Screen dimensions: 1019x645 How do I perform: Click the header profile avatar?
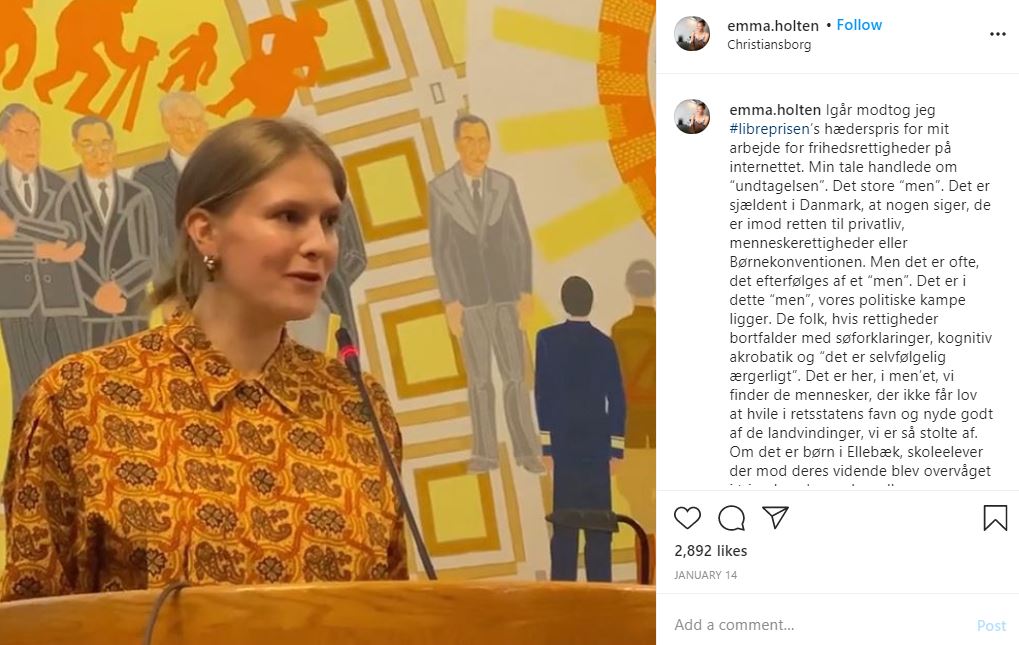pyautogui.click(x=692, y=34)
